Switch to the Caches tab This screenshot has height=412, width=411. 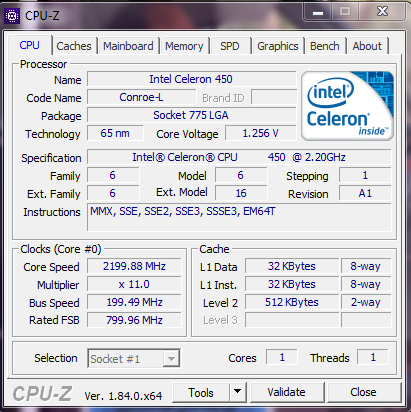point(74,46)
